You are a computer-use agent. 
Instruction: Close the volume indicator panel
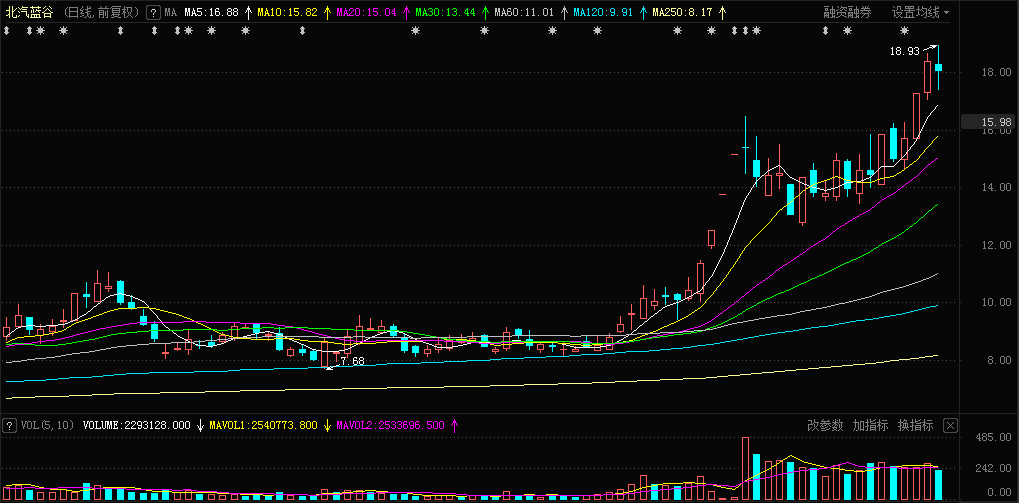click(x=950, y=426)
